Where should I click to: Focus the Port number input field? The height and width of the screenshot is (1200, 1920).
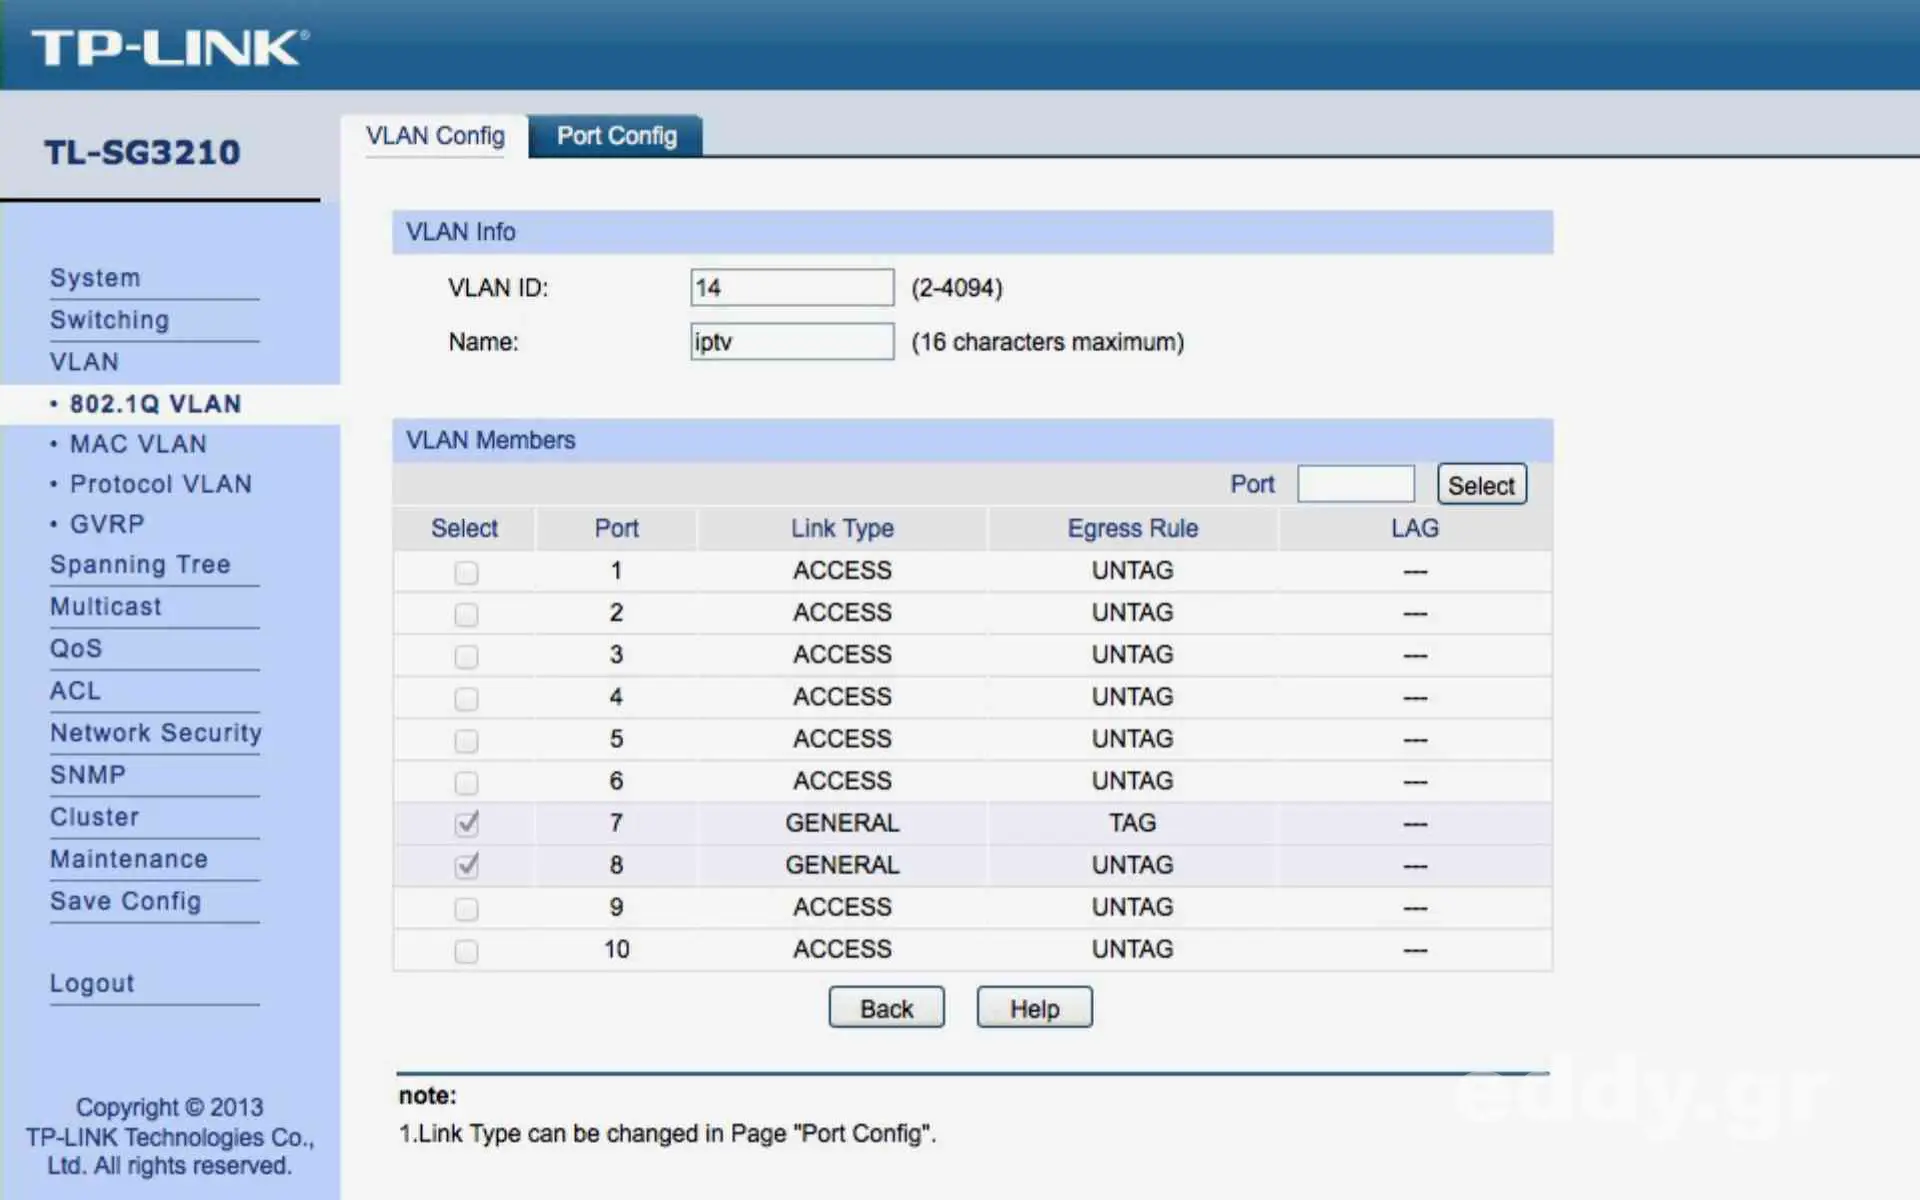pyautogui.click(x=1355, y=484)
